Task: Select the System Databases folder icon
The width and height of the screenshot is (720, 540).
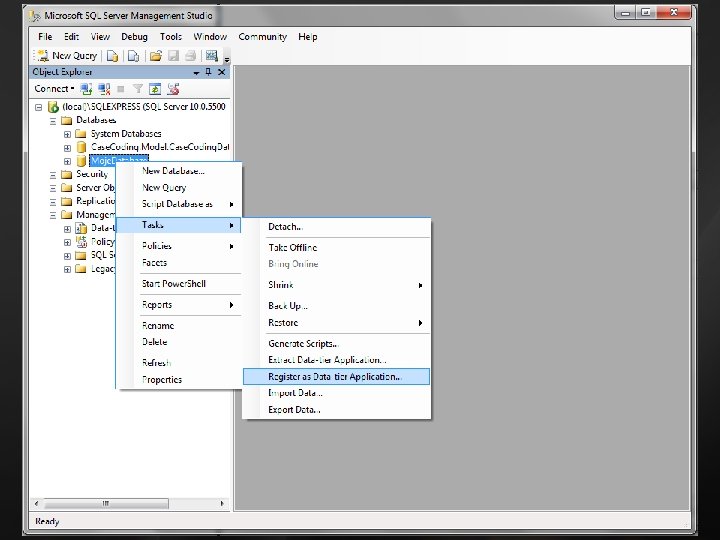Action: 81,134
